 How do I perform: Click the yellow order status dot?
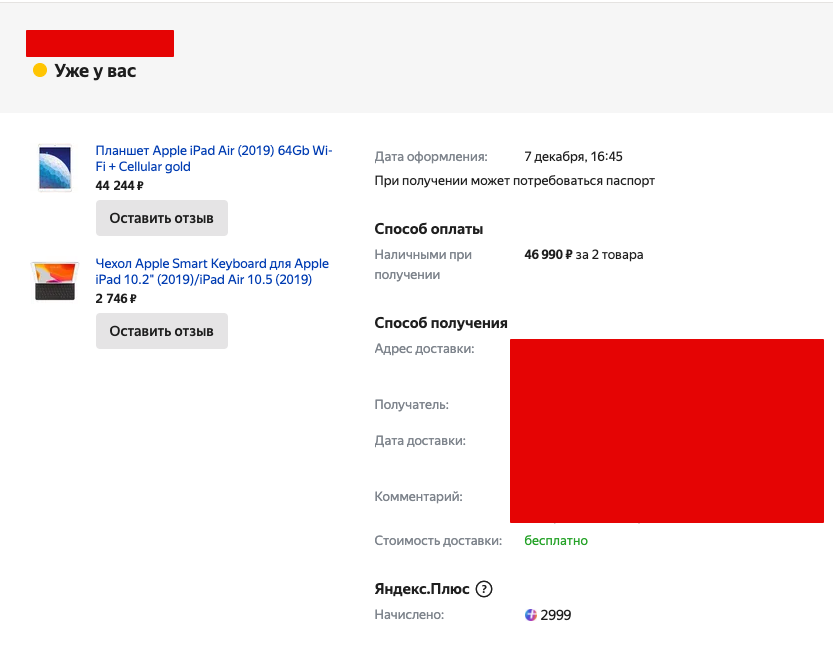40,70
